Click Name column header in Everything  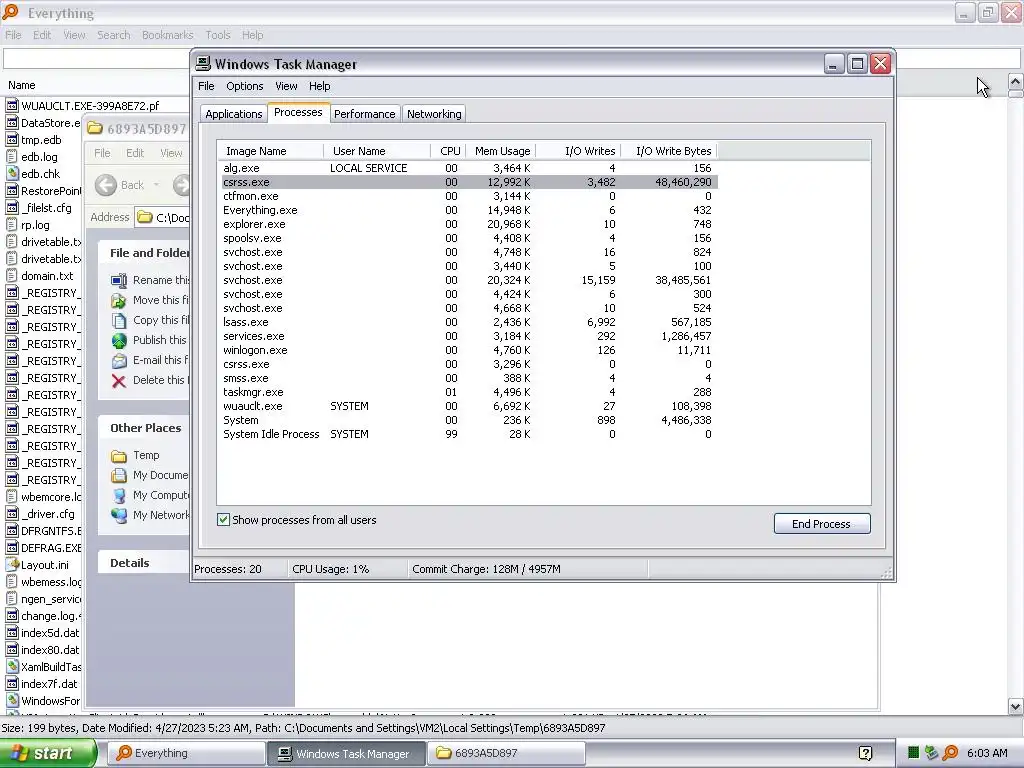point(22,86)
